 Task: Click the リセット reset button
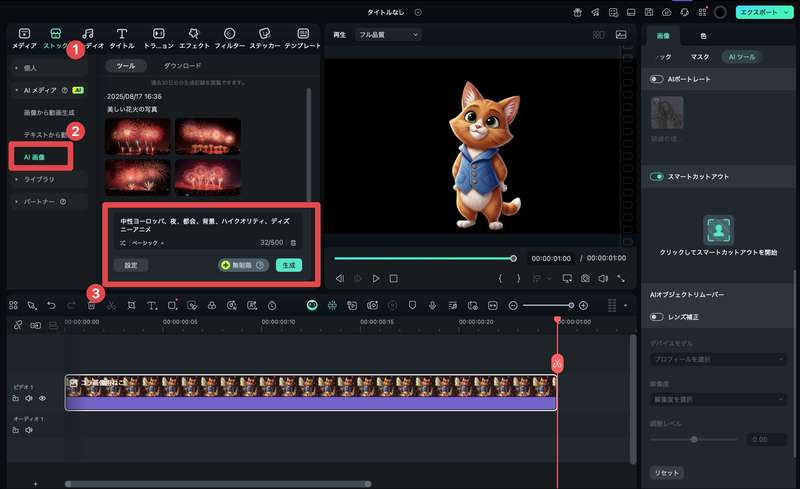pos(667,473)
